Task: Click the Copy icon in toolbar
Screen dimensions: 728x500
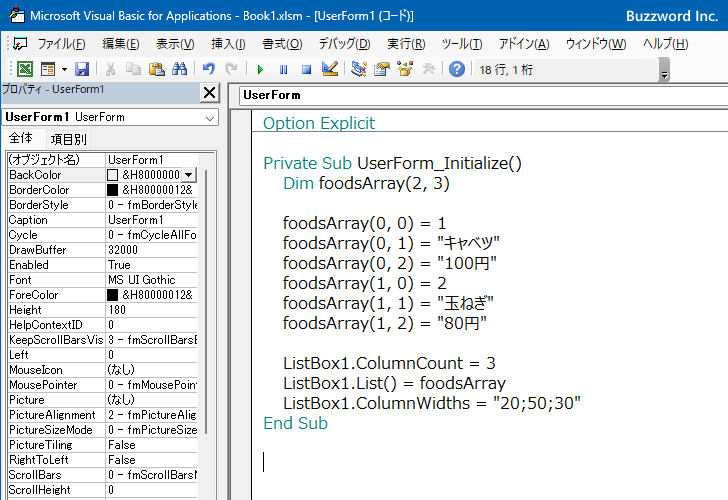Action: (x=133, y=70)
